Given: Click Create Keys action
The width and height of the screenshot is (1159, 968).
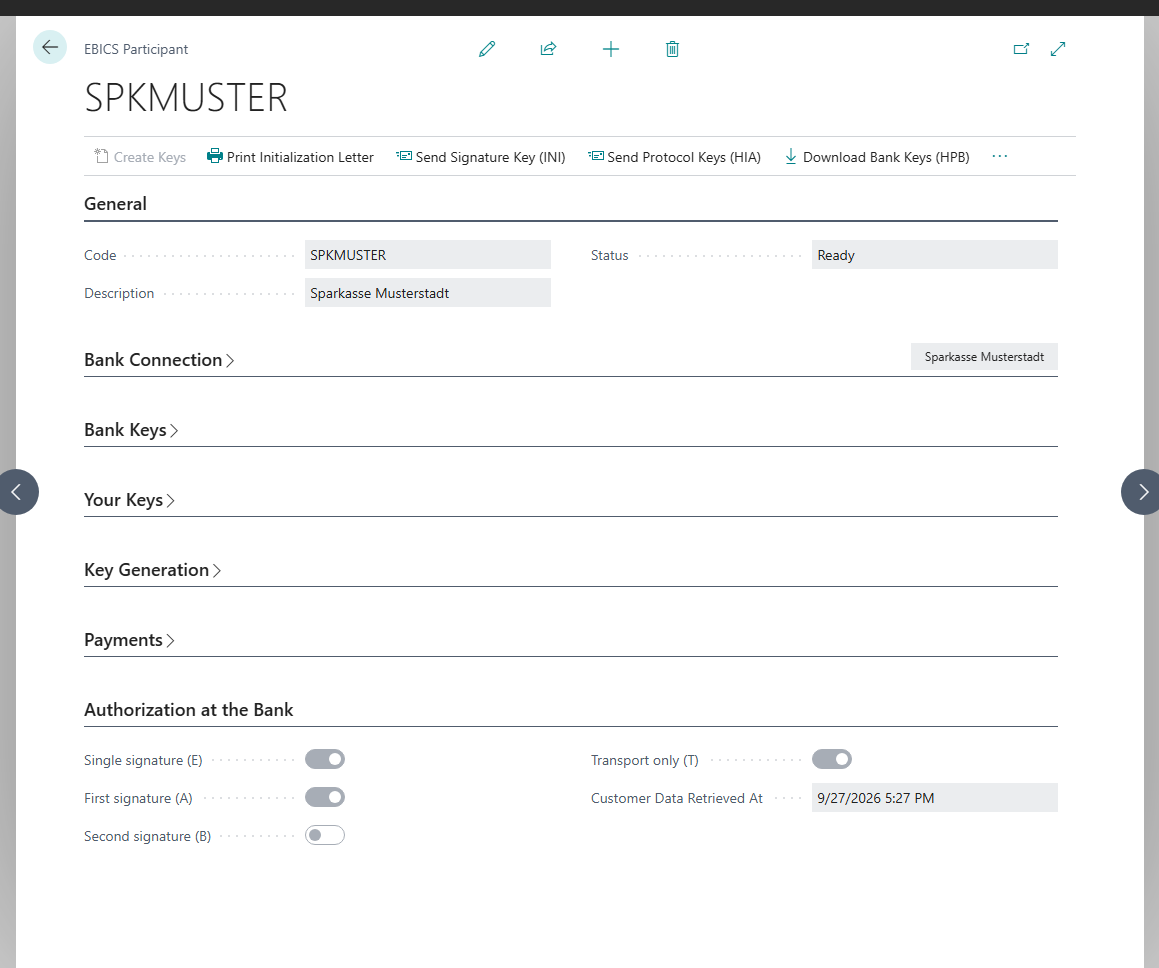Looking at the screenshot, I should tap(140, 157).
